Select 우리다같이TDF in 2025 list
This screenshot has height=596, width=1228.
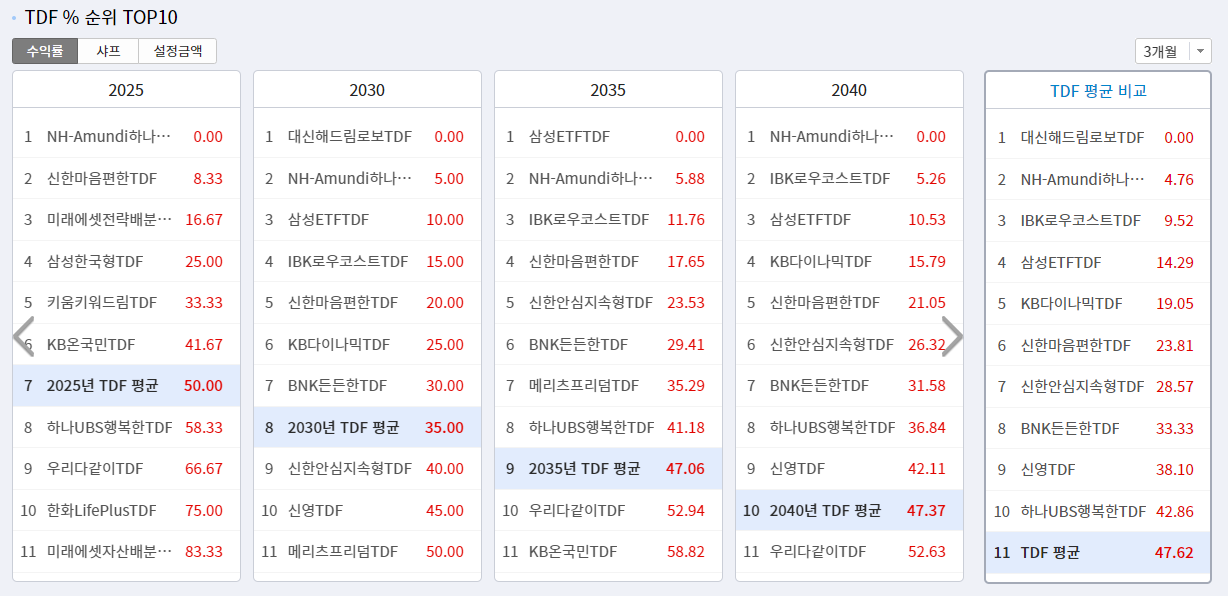point(126,468)
